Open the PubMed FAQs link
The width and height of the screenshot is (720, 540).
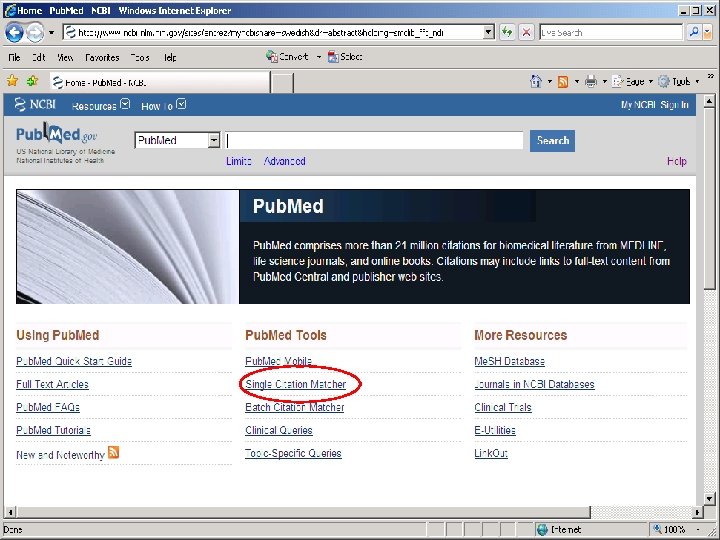(x=48, y=407)
